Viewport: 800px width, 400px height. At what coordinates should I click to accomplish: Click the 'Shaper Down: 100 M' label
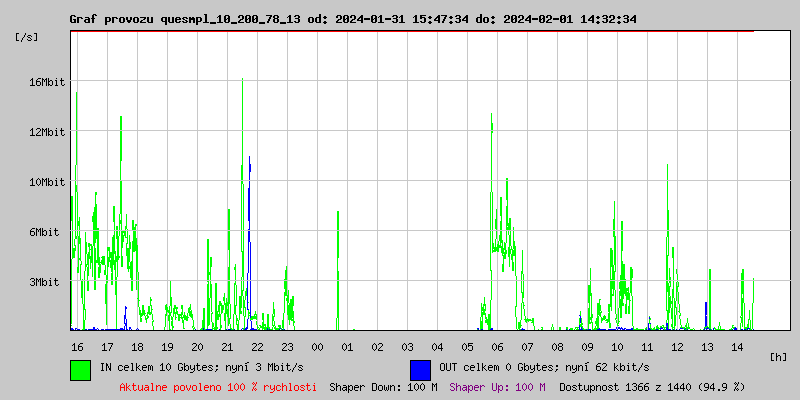383,386
